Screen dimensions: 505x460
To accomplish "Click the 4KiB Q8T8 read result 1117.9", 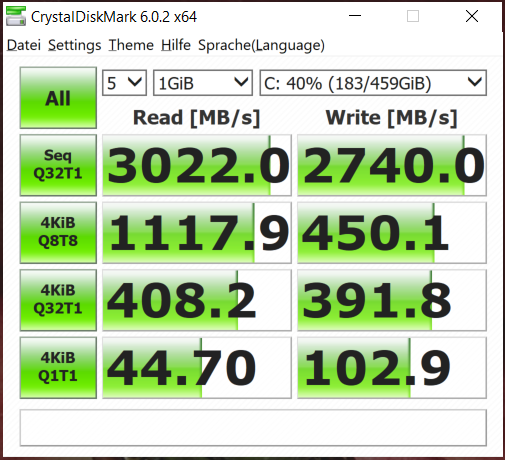I will click(197, 232).
